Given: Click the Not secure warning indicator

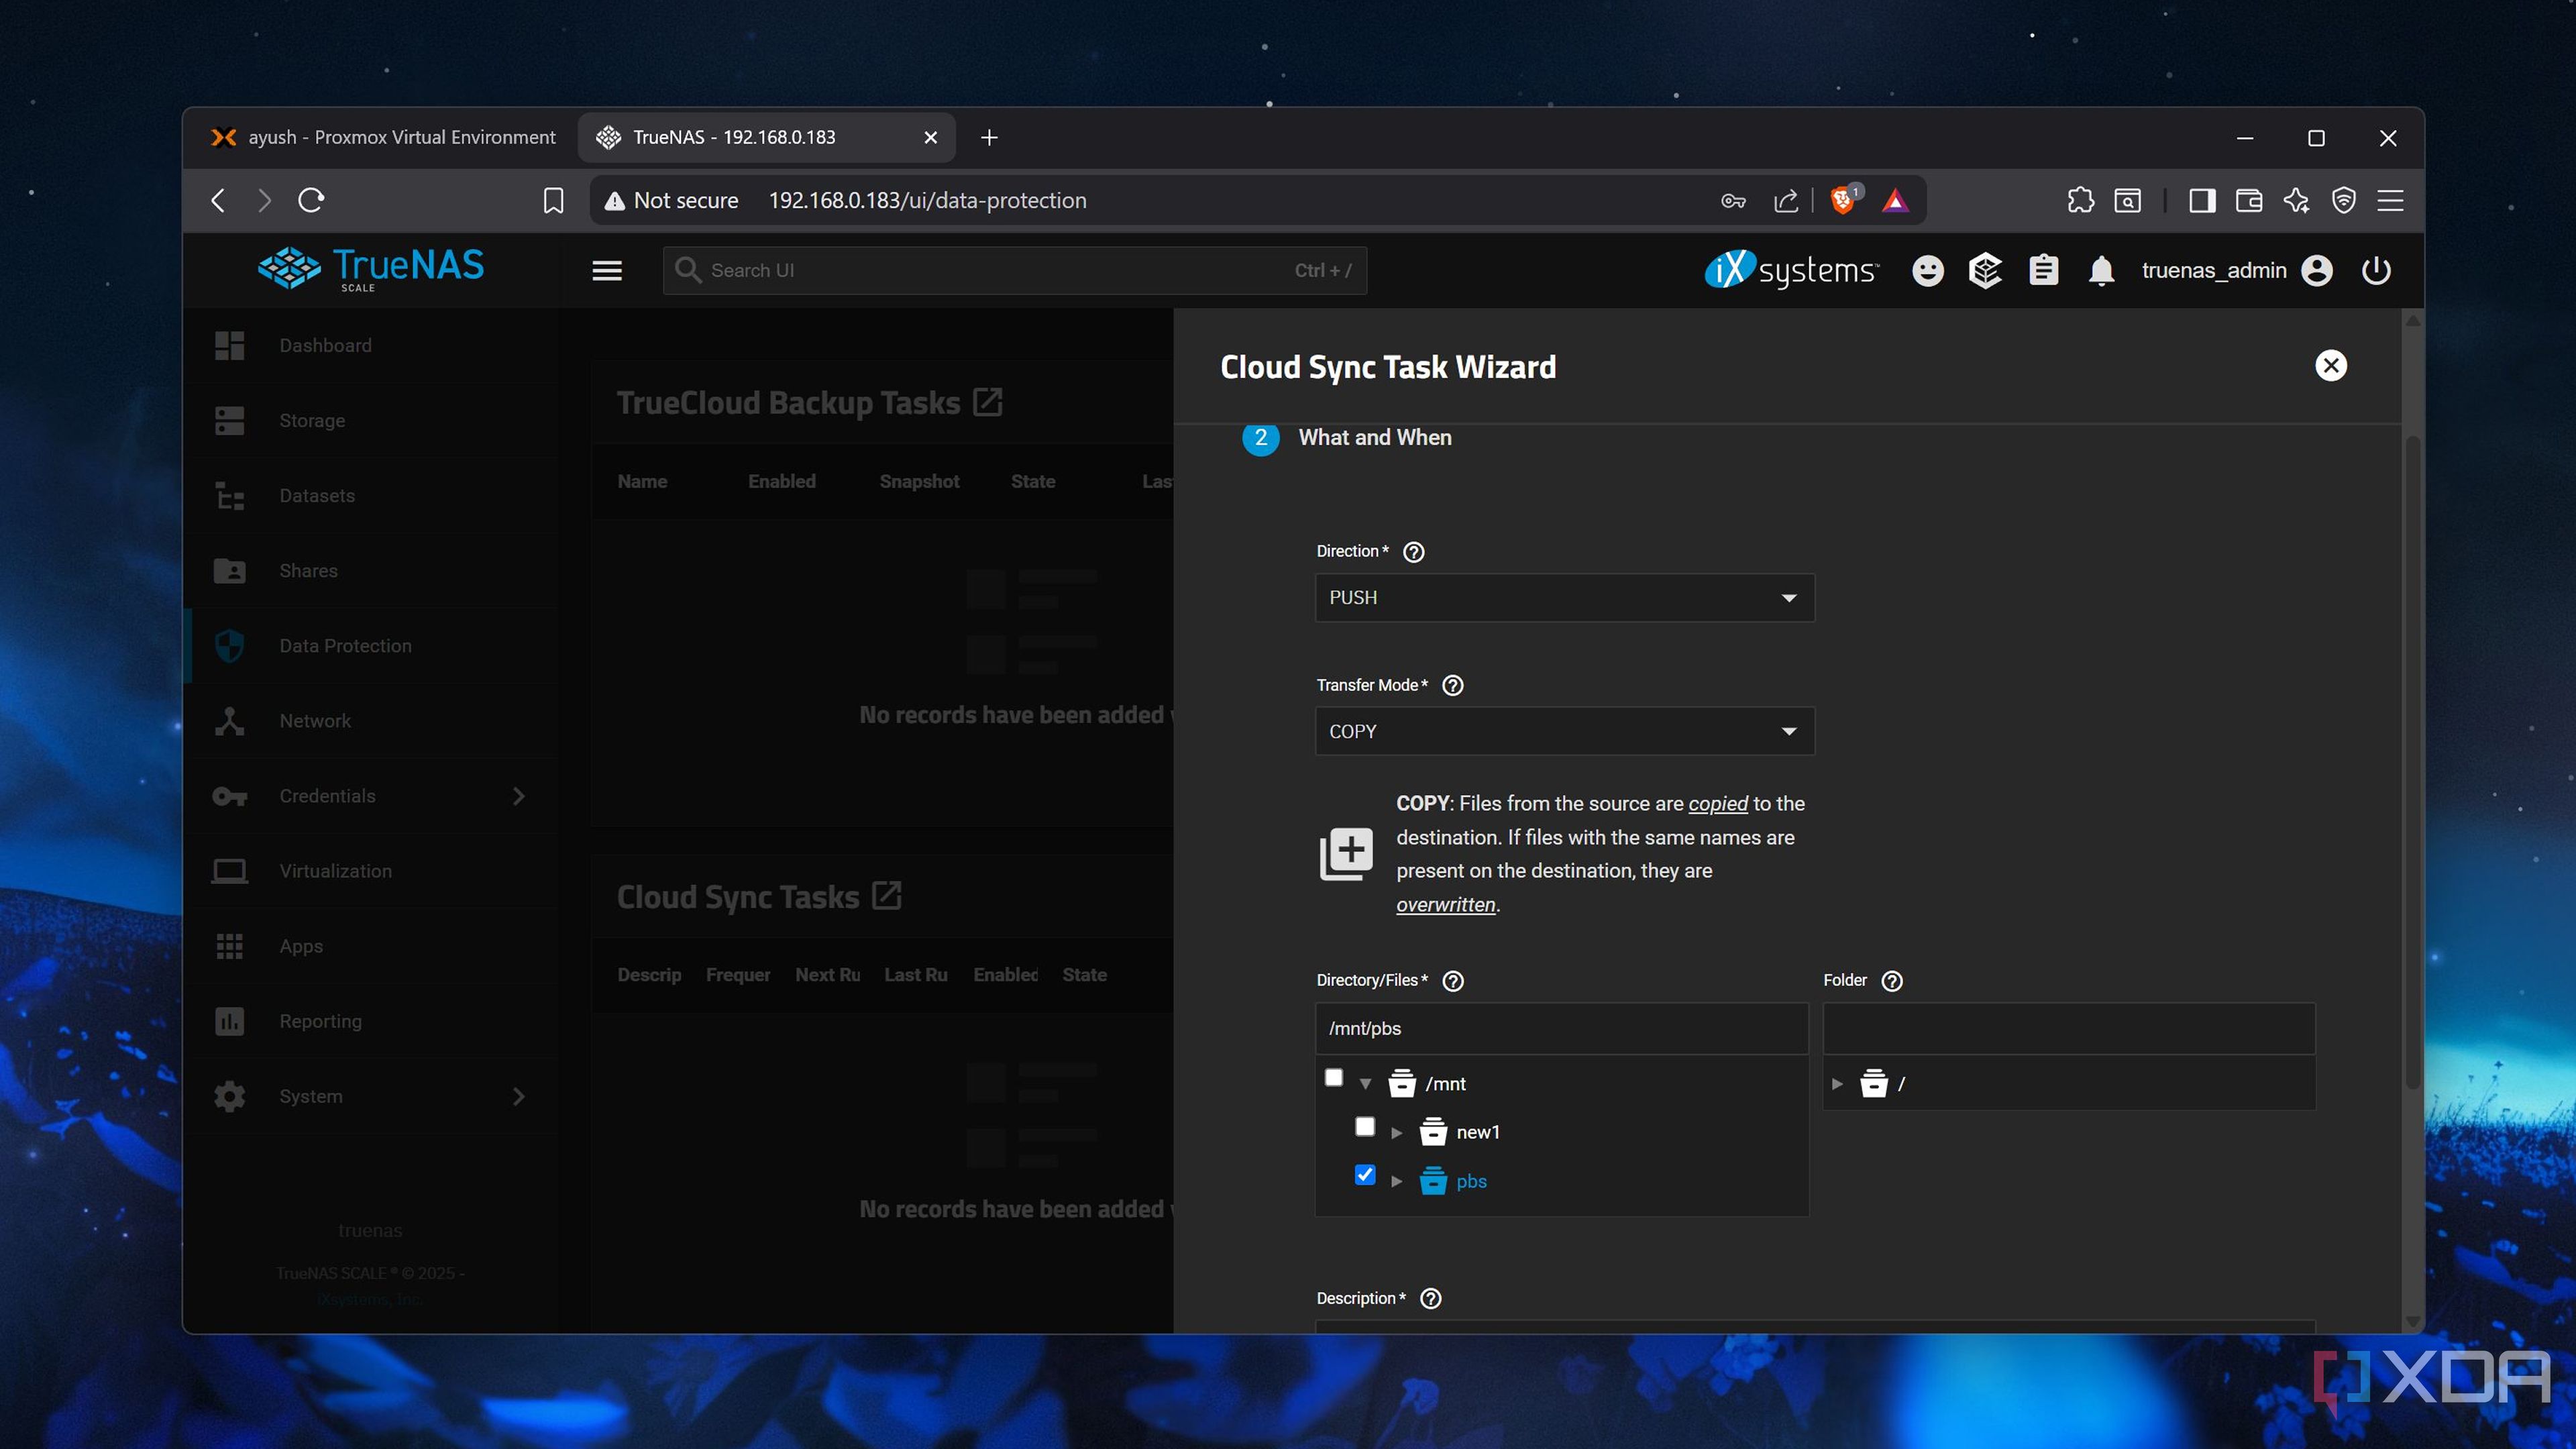Looking at the screenshot, I should 671,200.
